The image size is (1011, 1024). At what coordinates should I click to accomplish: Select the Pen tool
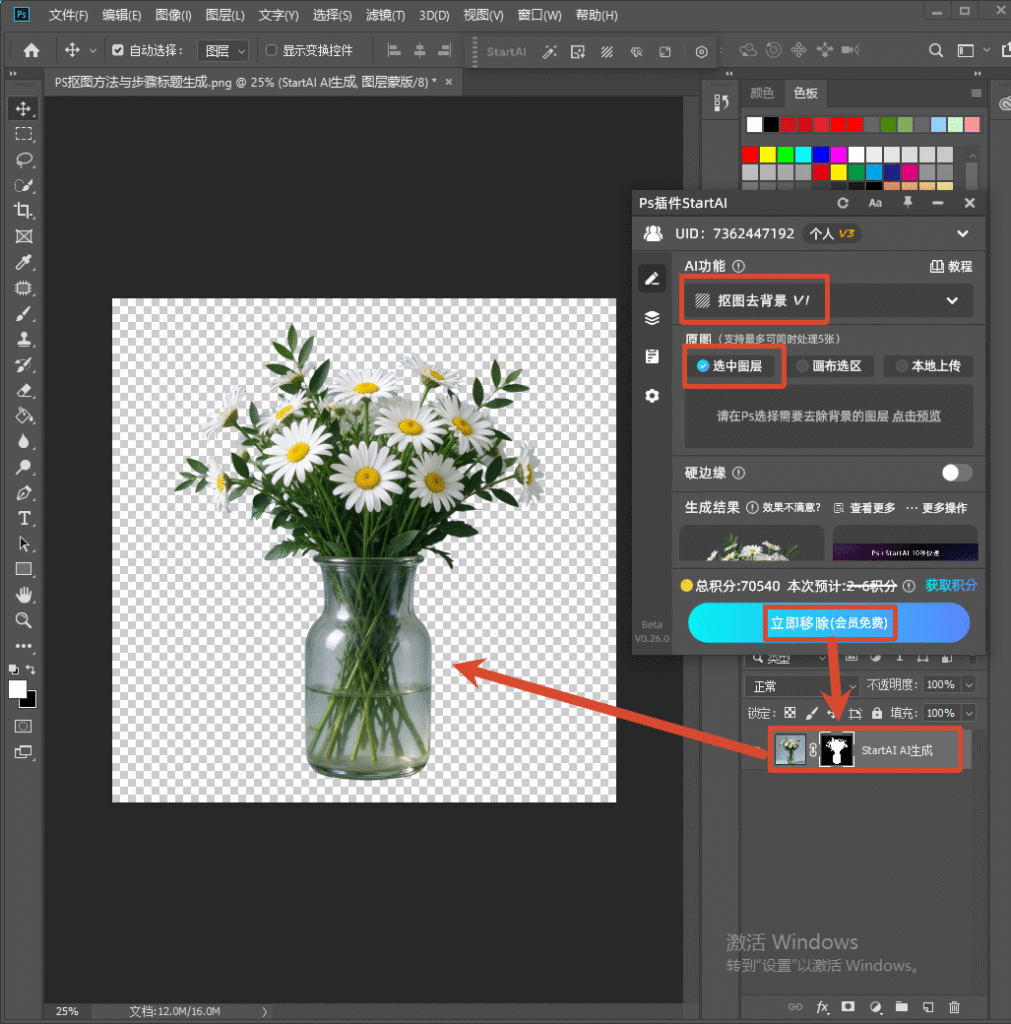(x=24, y=493)
